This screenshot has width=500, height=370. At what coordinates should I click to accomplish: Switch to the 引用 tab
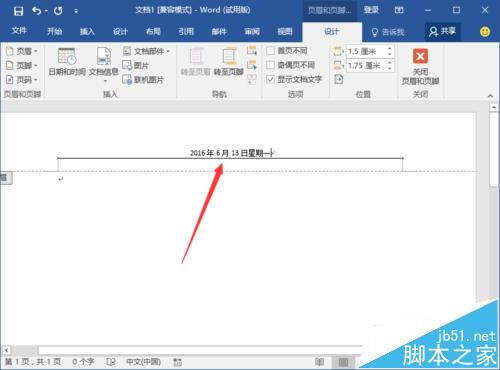coord(186,31)
